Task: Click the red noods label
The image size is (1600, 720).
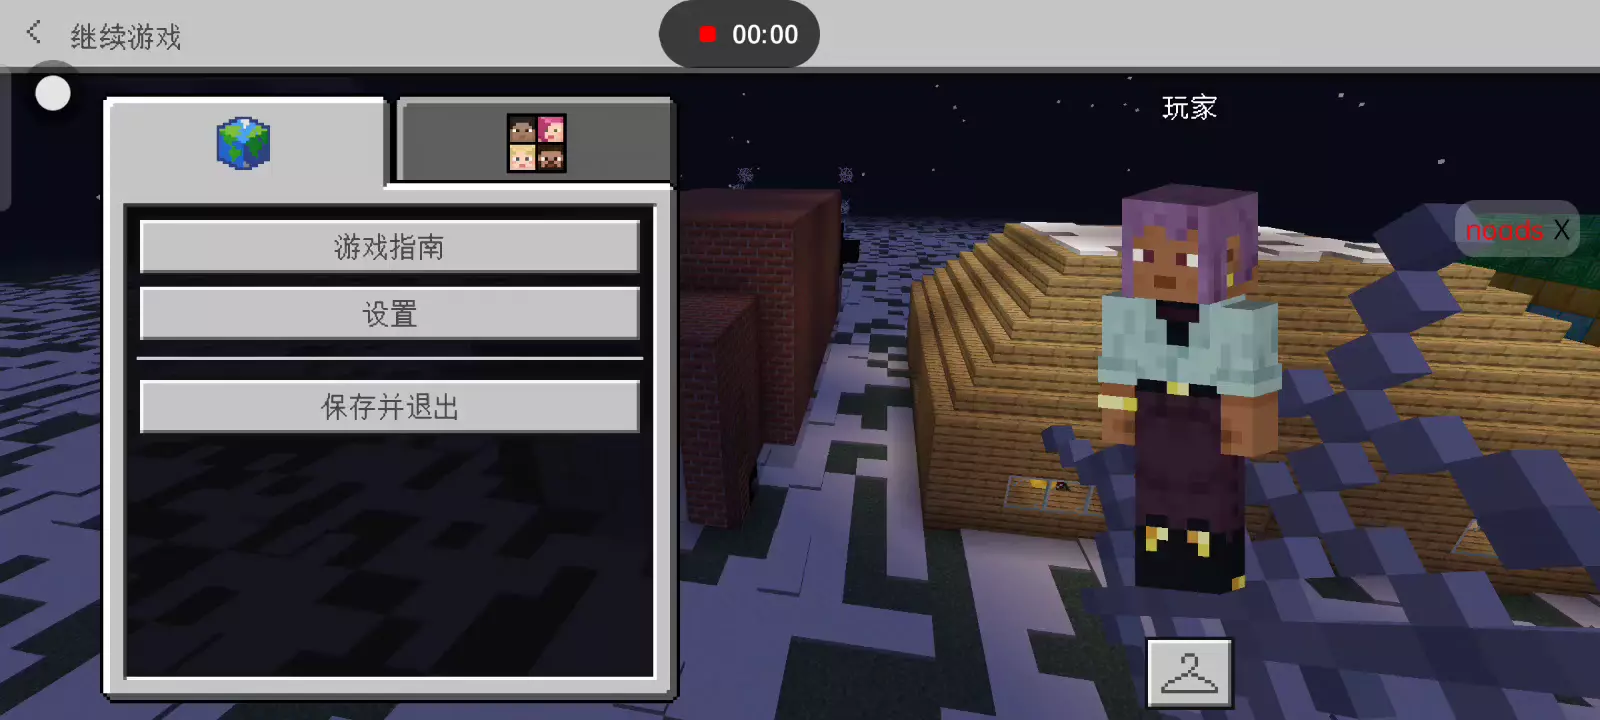Action: coord(1504,231)
